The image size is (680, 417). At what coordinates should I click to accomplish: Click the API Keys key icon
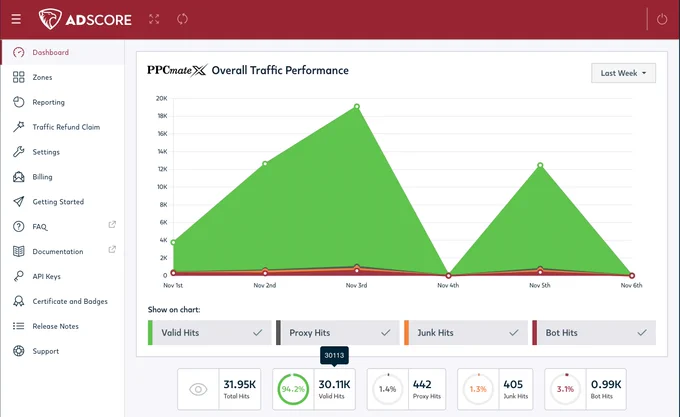pos(19,277)
